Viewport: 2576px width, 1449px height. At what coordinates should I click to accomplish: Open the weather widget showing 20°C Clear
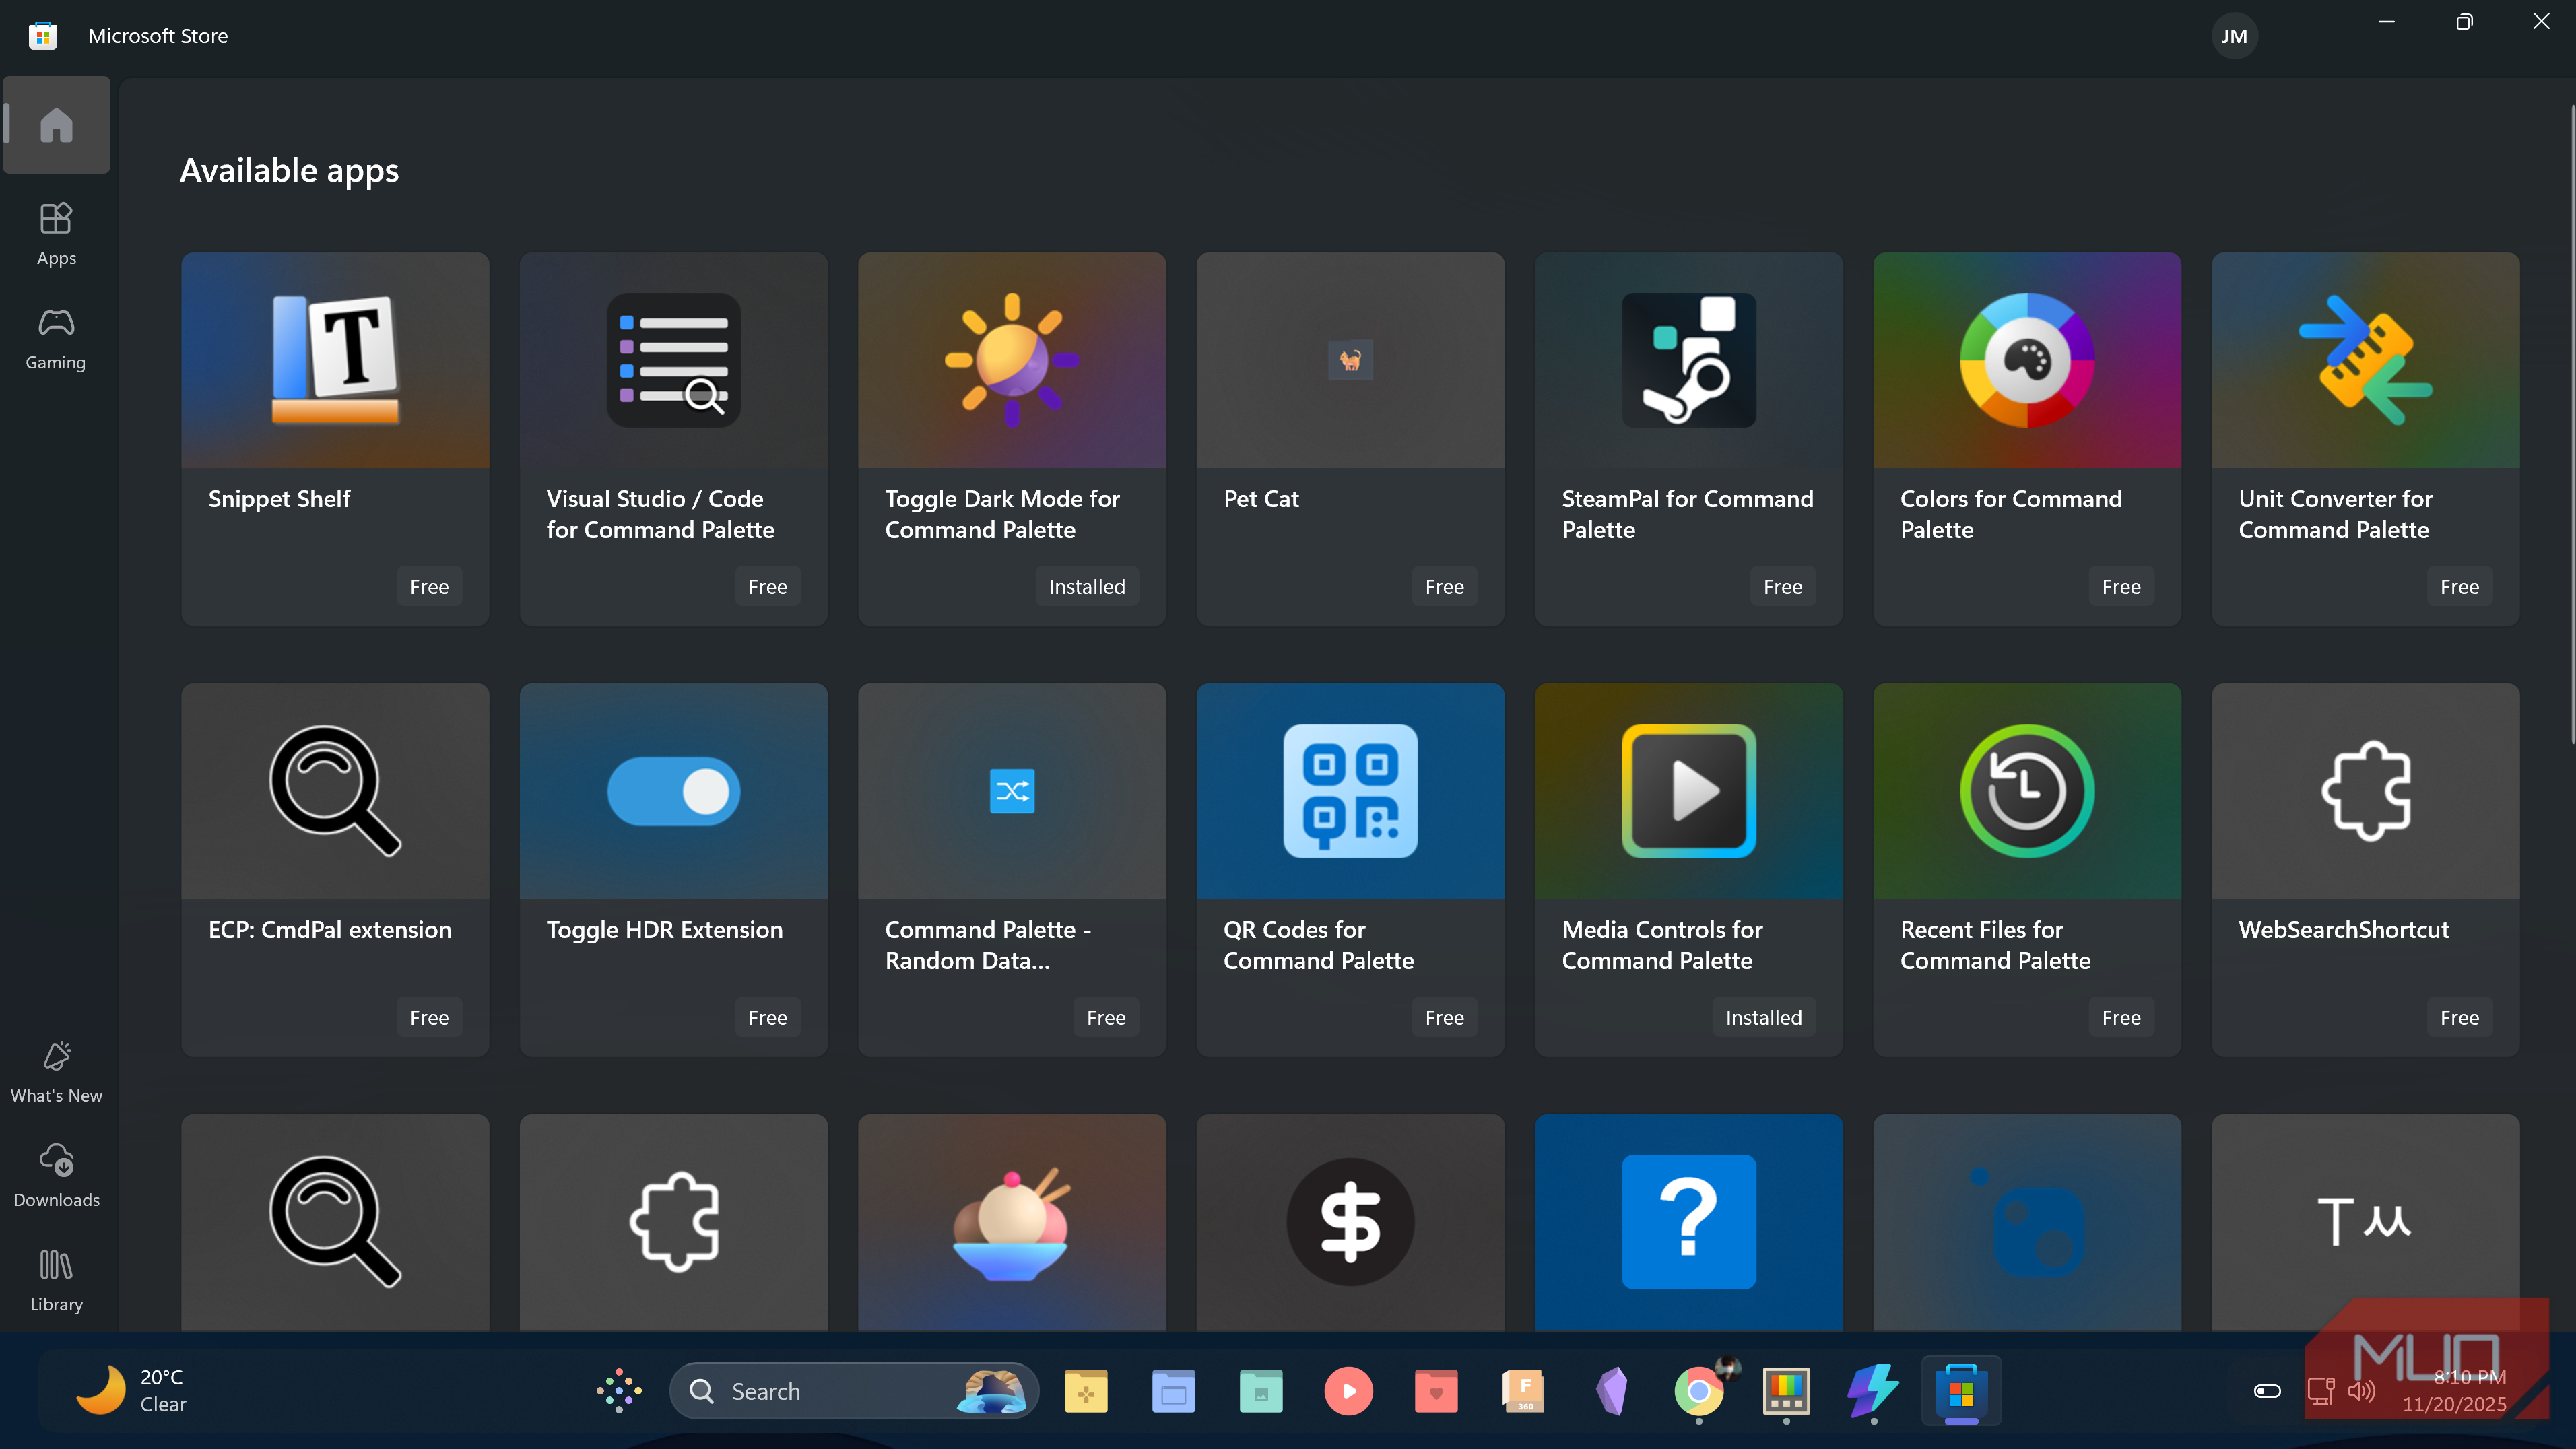(x=133, y=1391)
